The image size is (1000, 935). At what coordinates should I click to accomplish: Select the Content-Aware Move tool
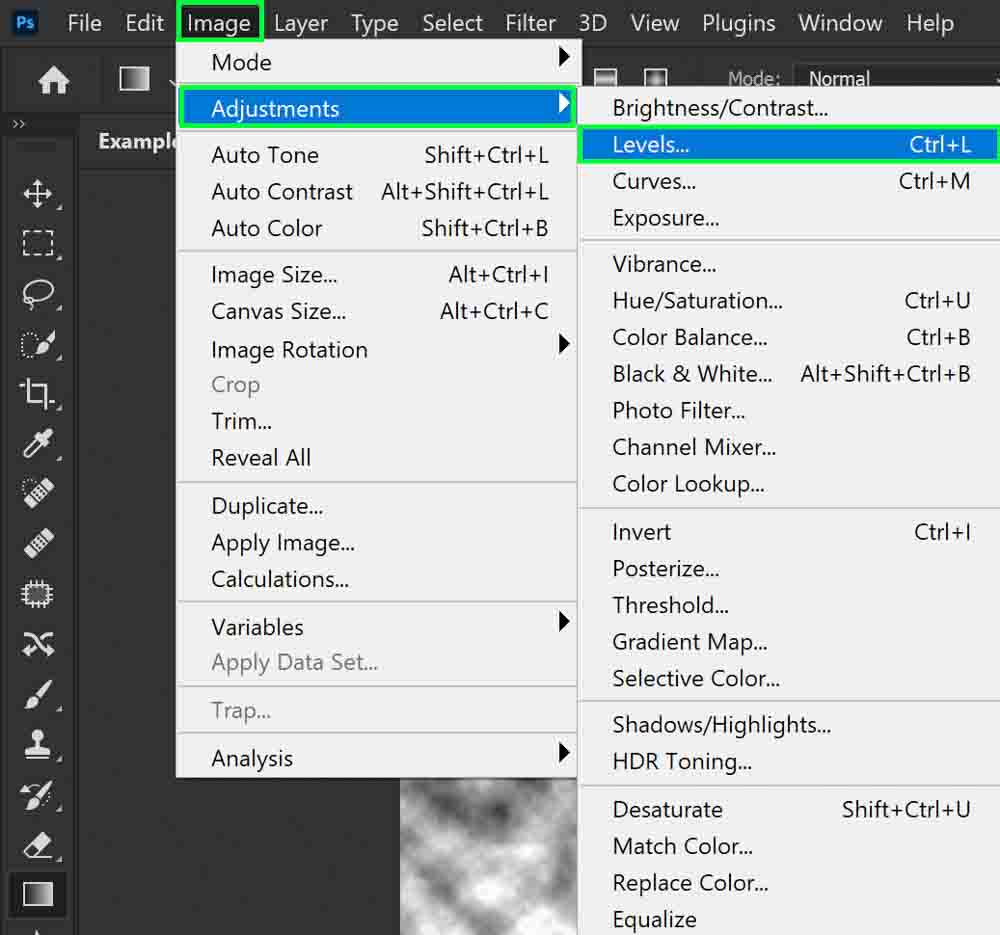(38, 644)
